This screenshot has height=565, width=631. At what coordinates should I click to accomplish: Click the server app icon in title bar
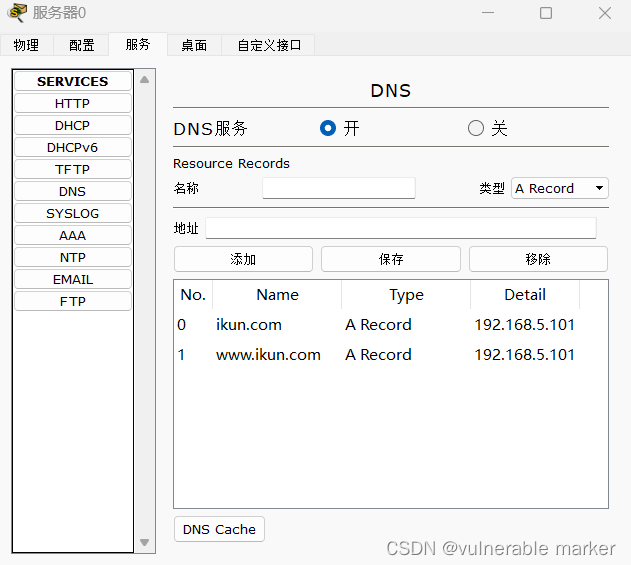(17, 12)
